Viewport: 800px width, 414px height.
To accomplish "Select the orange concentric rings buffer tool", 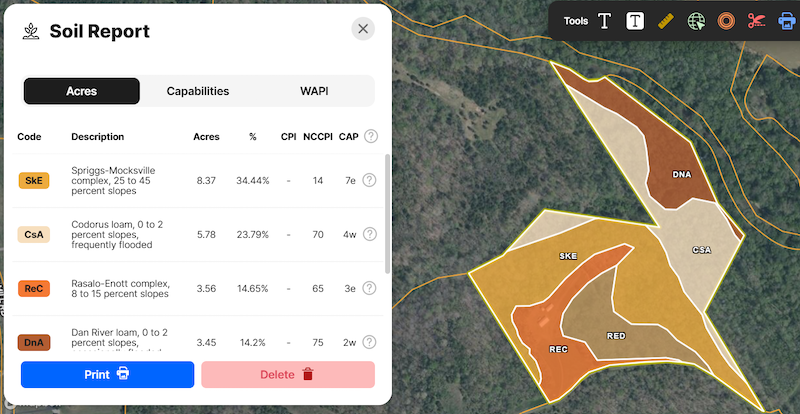I will click(726, 21).
